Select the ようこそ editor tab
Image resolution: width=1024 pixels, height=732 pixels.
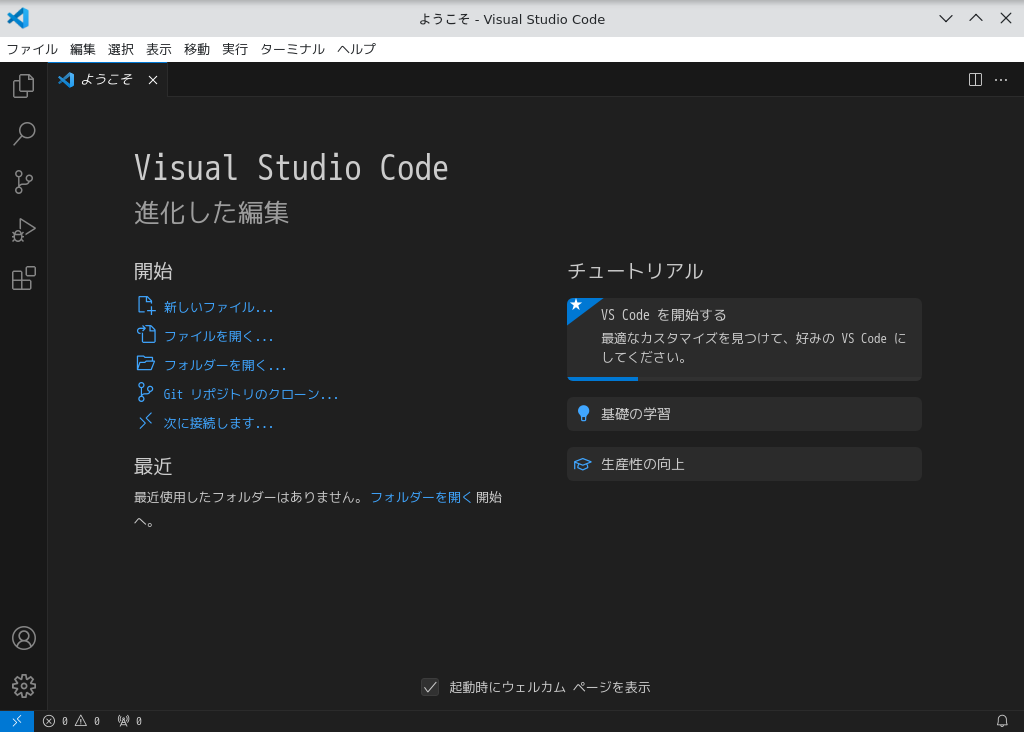(x=108, y=80)
